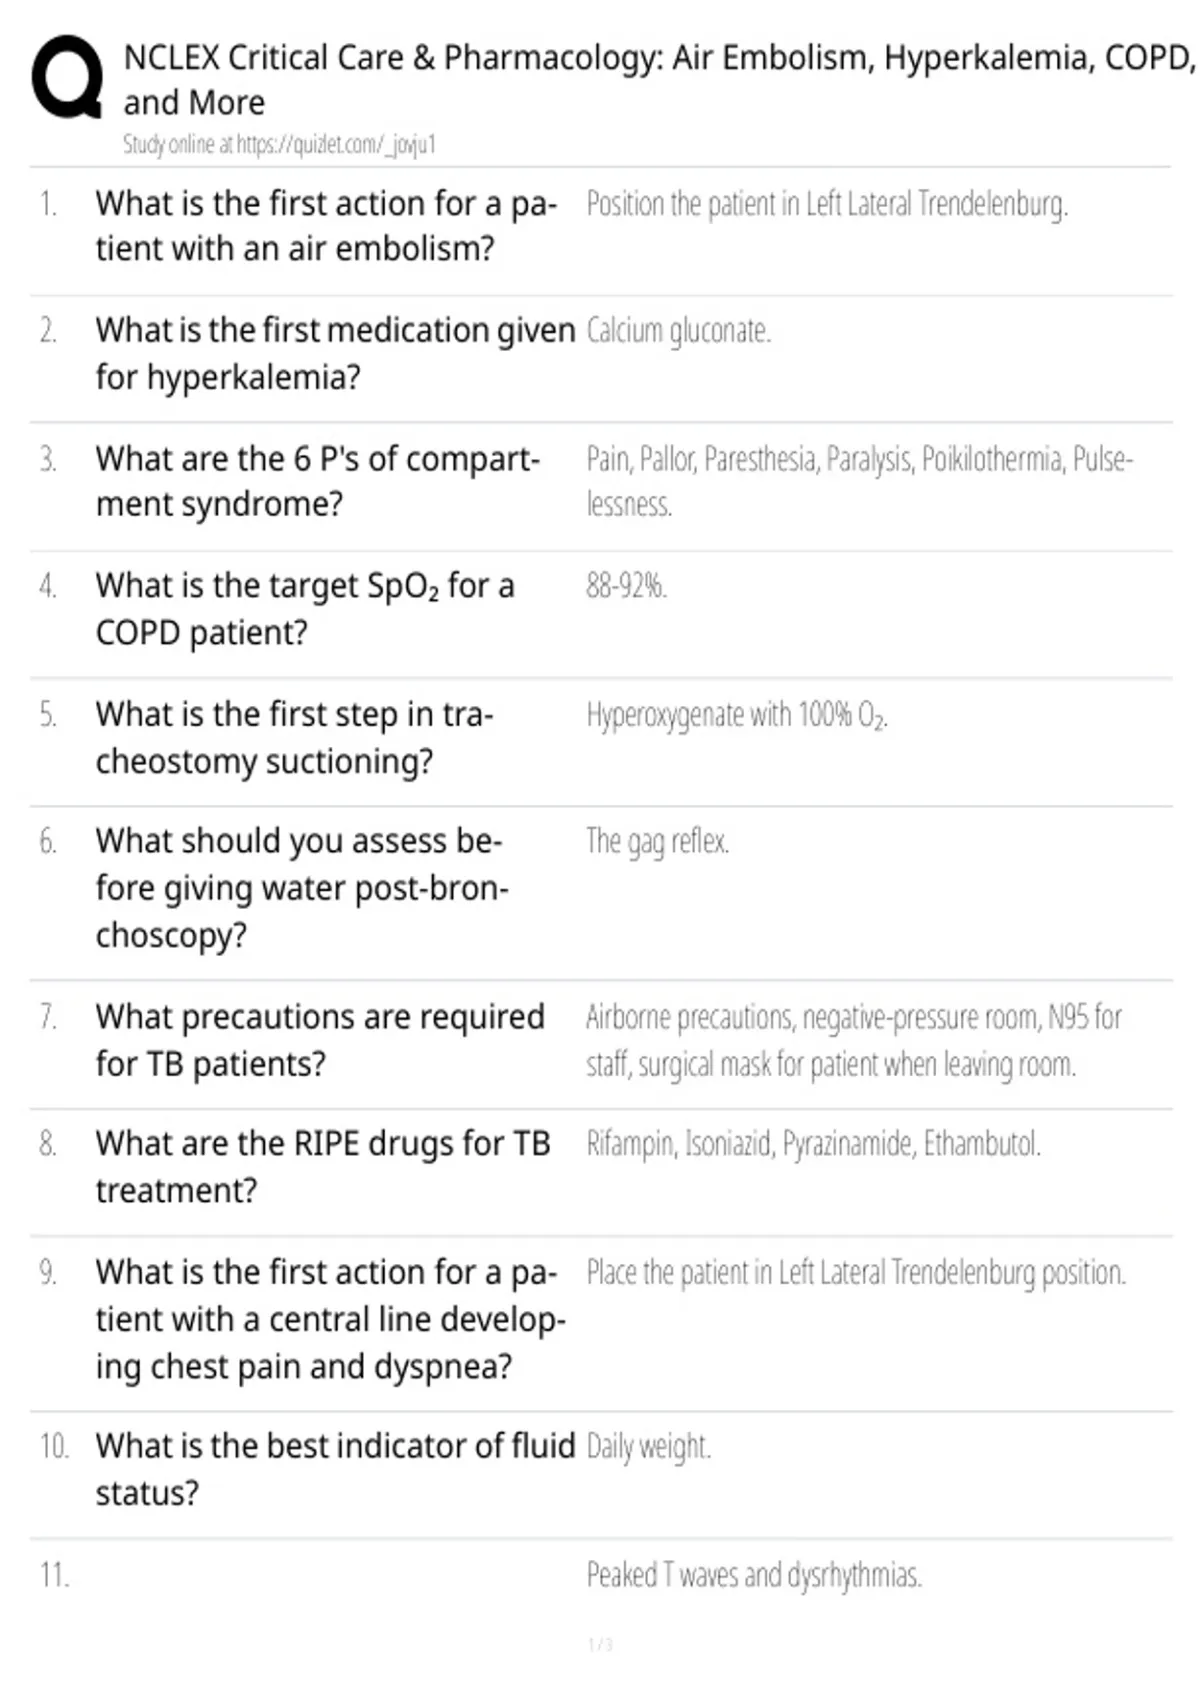Select question 1 about air embolism
Screen dimensions: 1200x1700
coord(326,226)
